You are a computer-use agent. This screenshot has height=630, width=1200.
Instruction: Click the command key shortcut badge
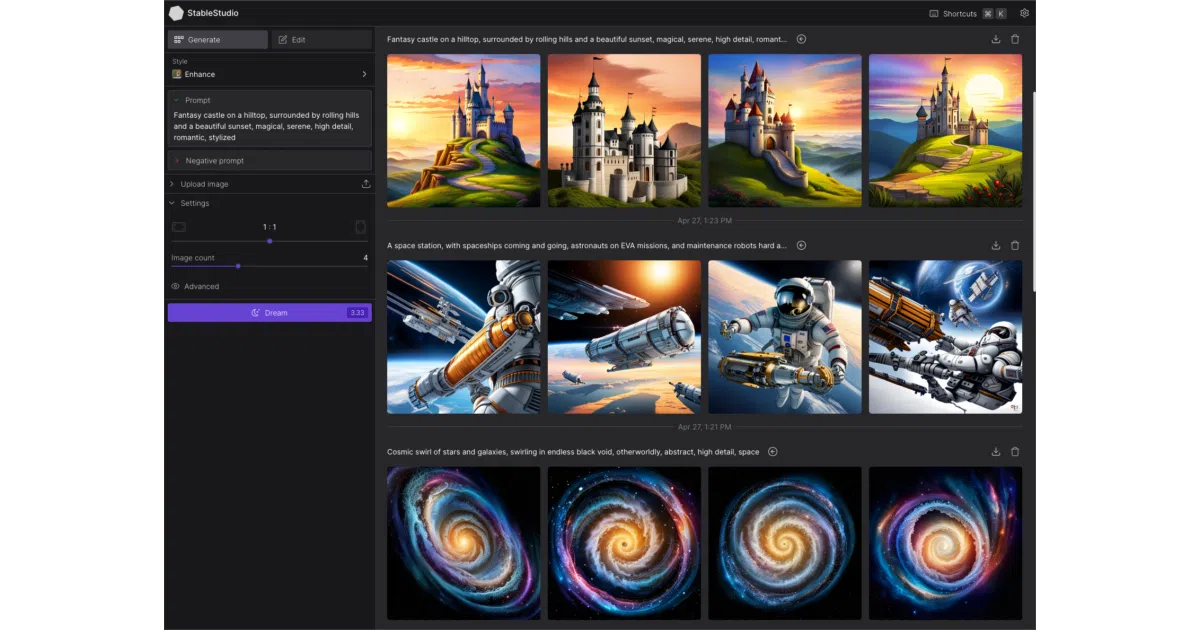click(x=987, y=13)
